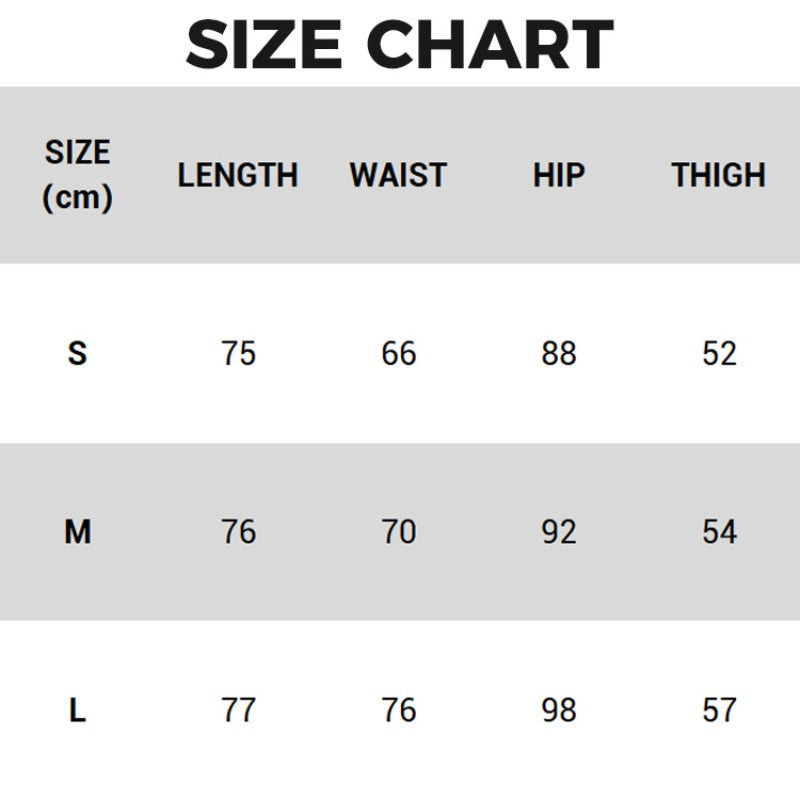Select hip value 88 for size S

pos(558,353)
